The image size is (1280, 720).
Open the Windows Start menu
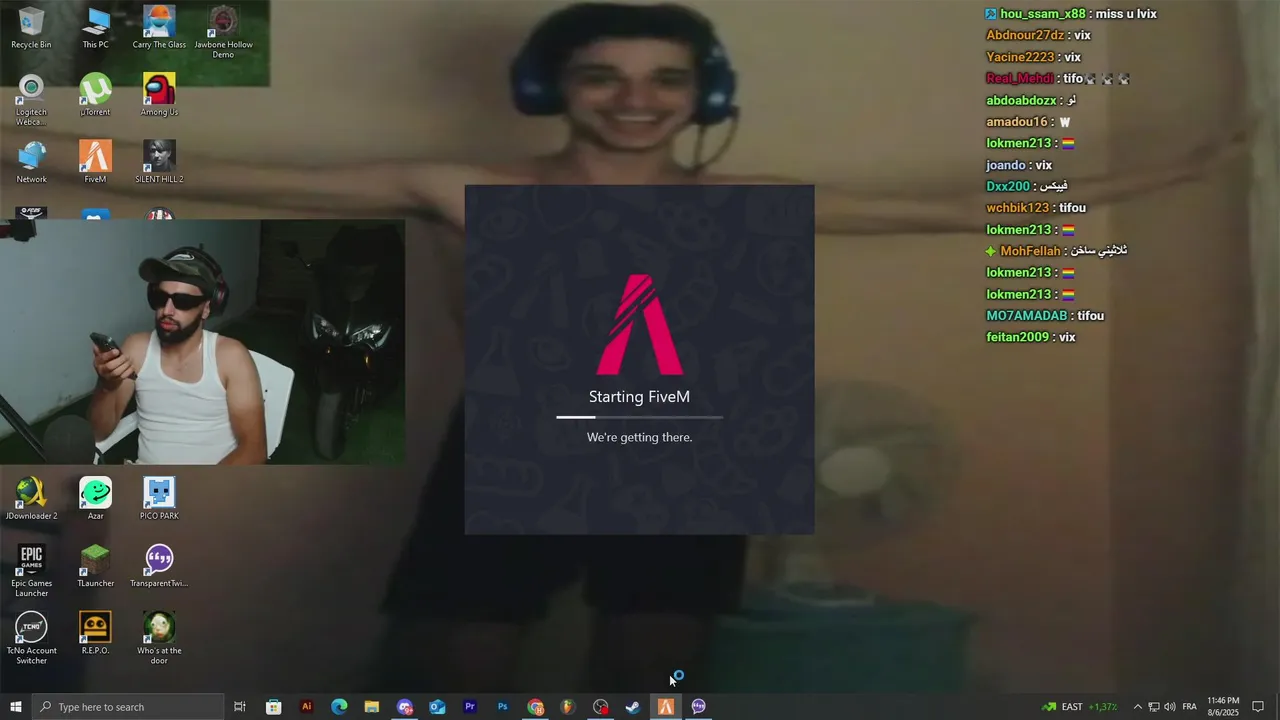[15, 707]
